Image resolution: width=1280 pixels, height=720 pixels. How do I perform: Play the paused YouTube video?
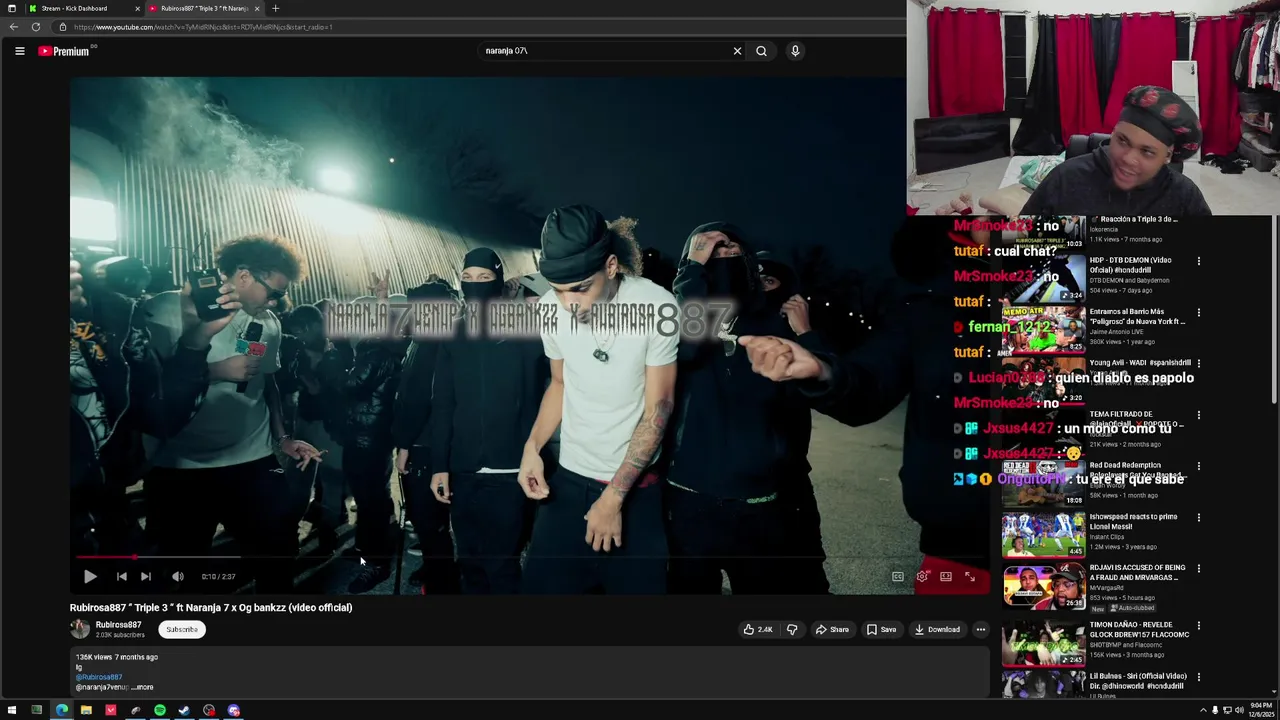[x=90, y=577]
